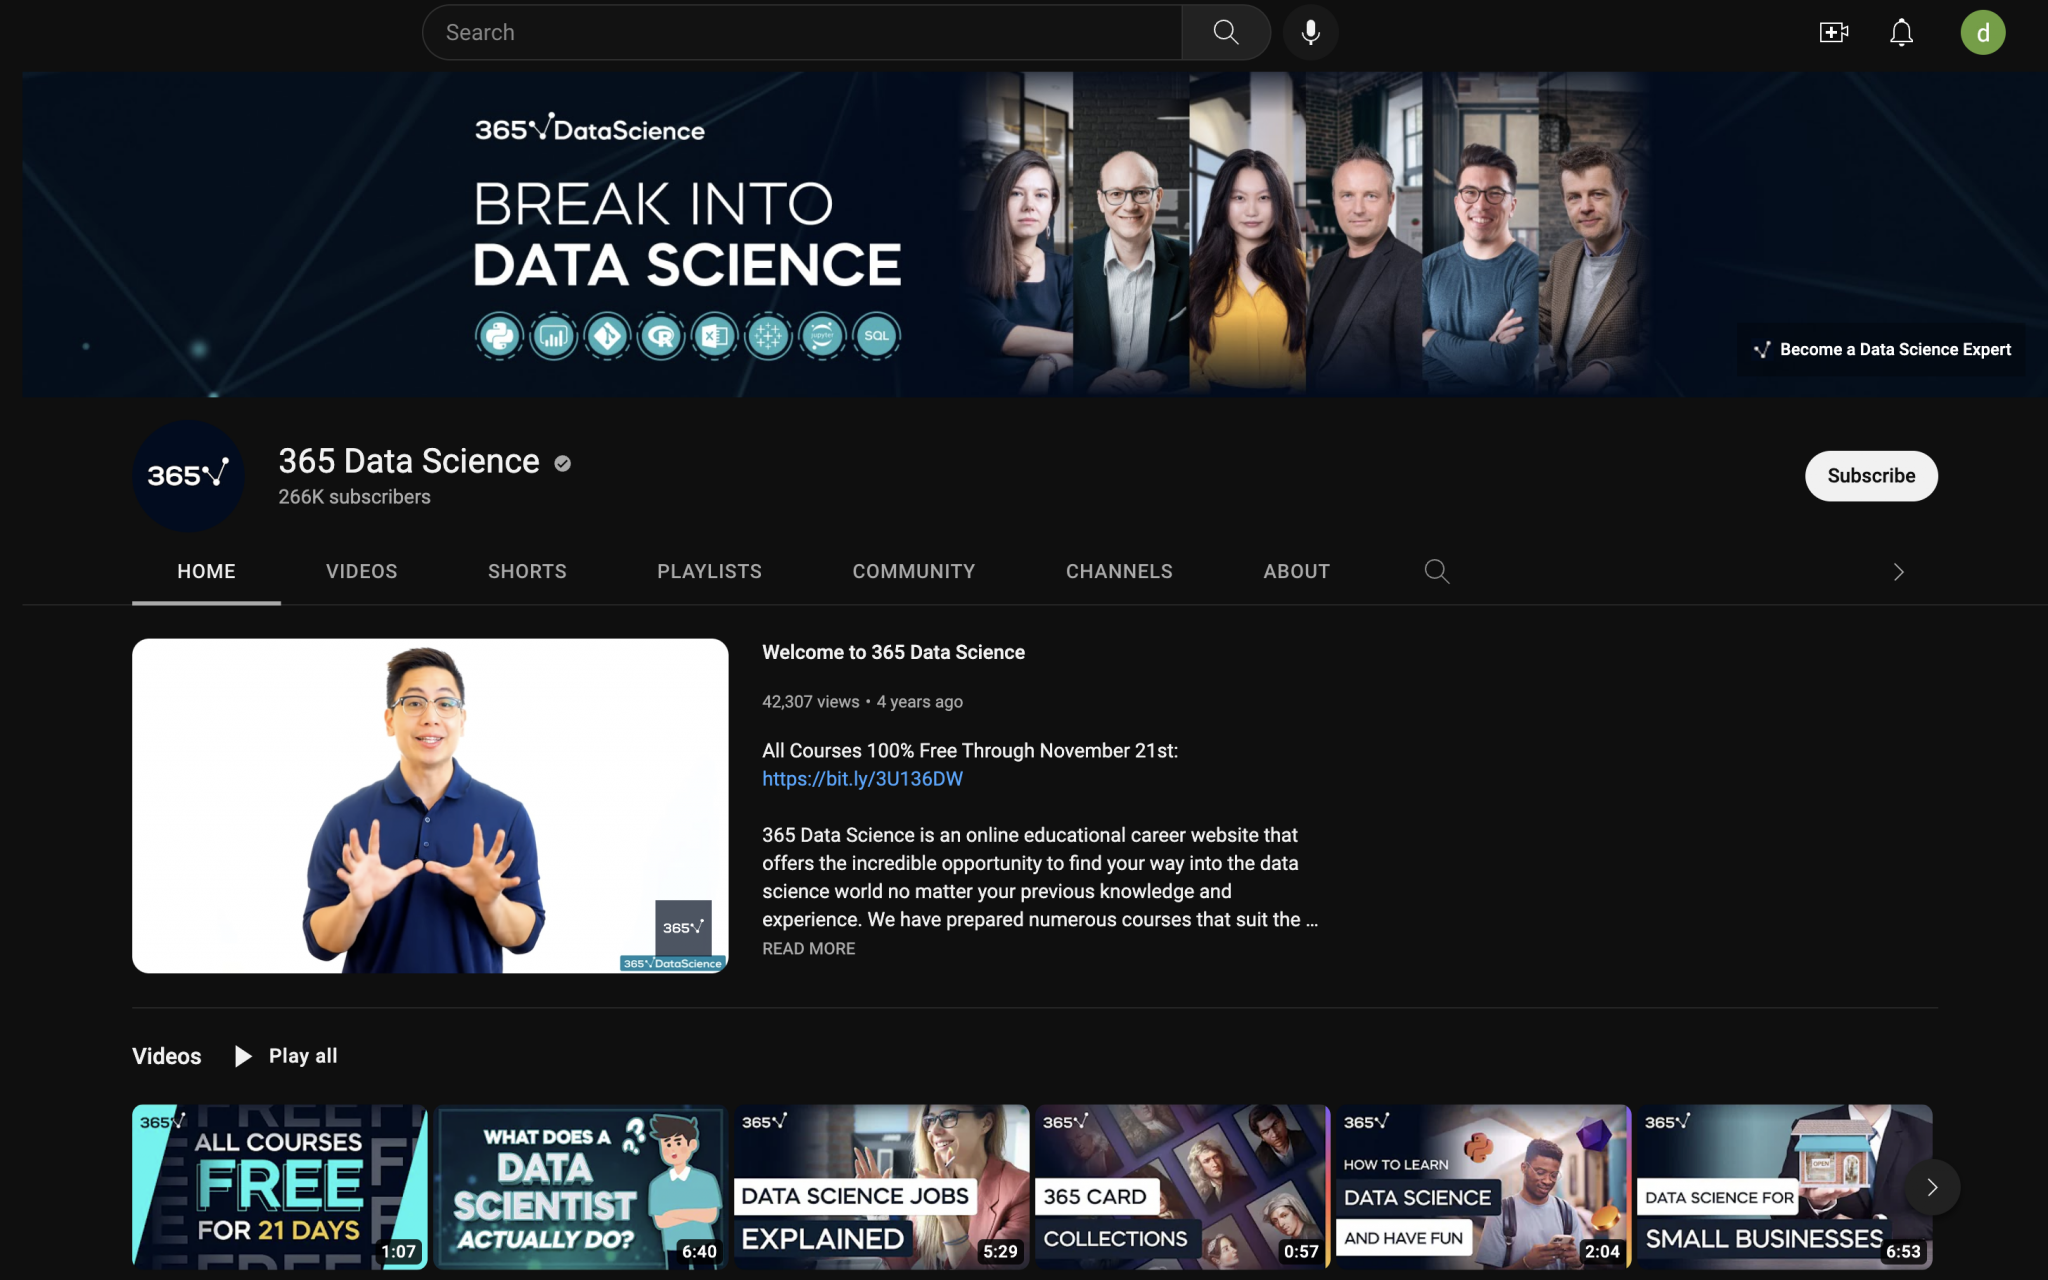Open the bit.ly free courses link
The image size is (2048, 1280).
pyautogui.click(x=862, y=778)
